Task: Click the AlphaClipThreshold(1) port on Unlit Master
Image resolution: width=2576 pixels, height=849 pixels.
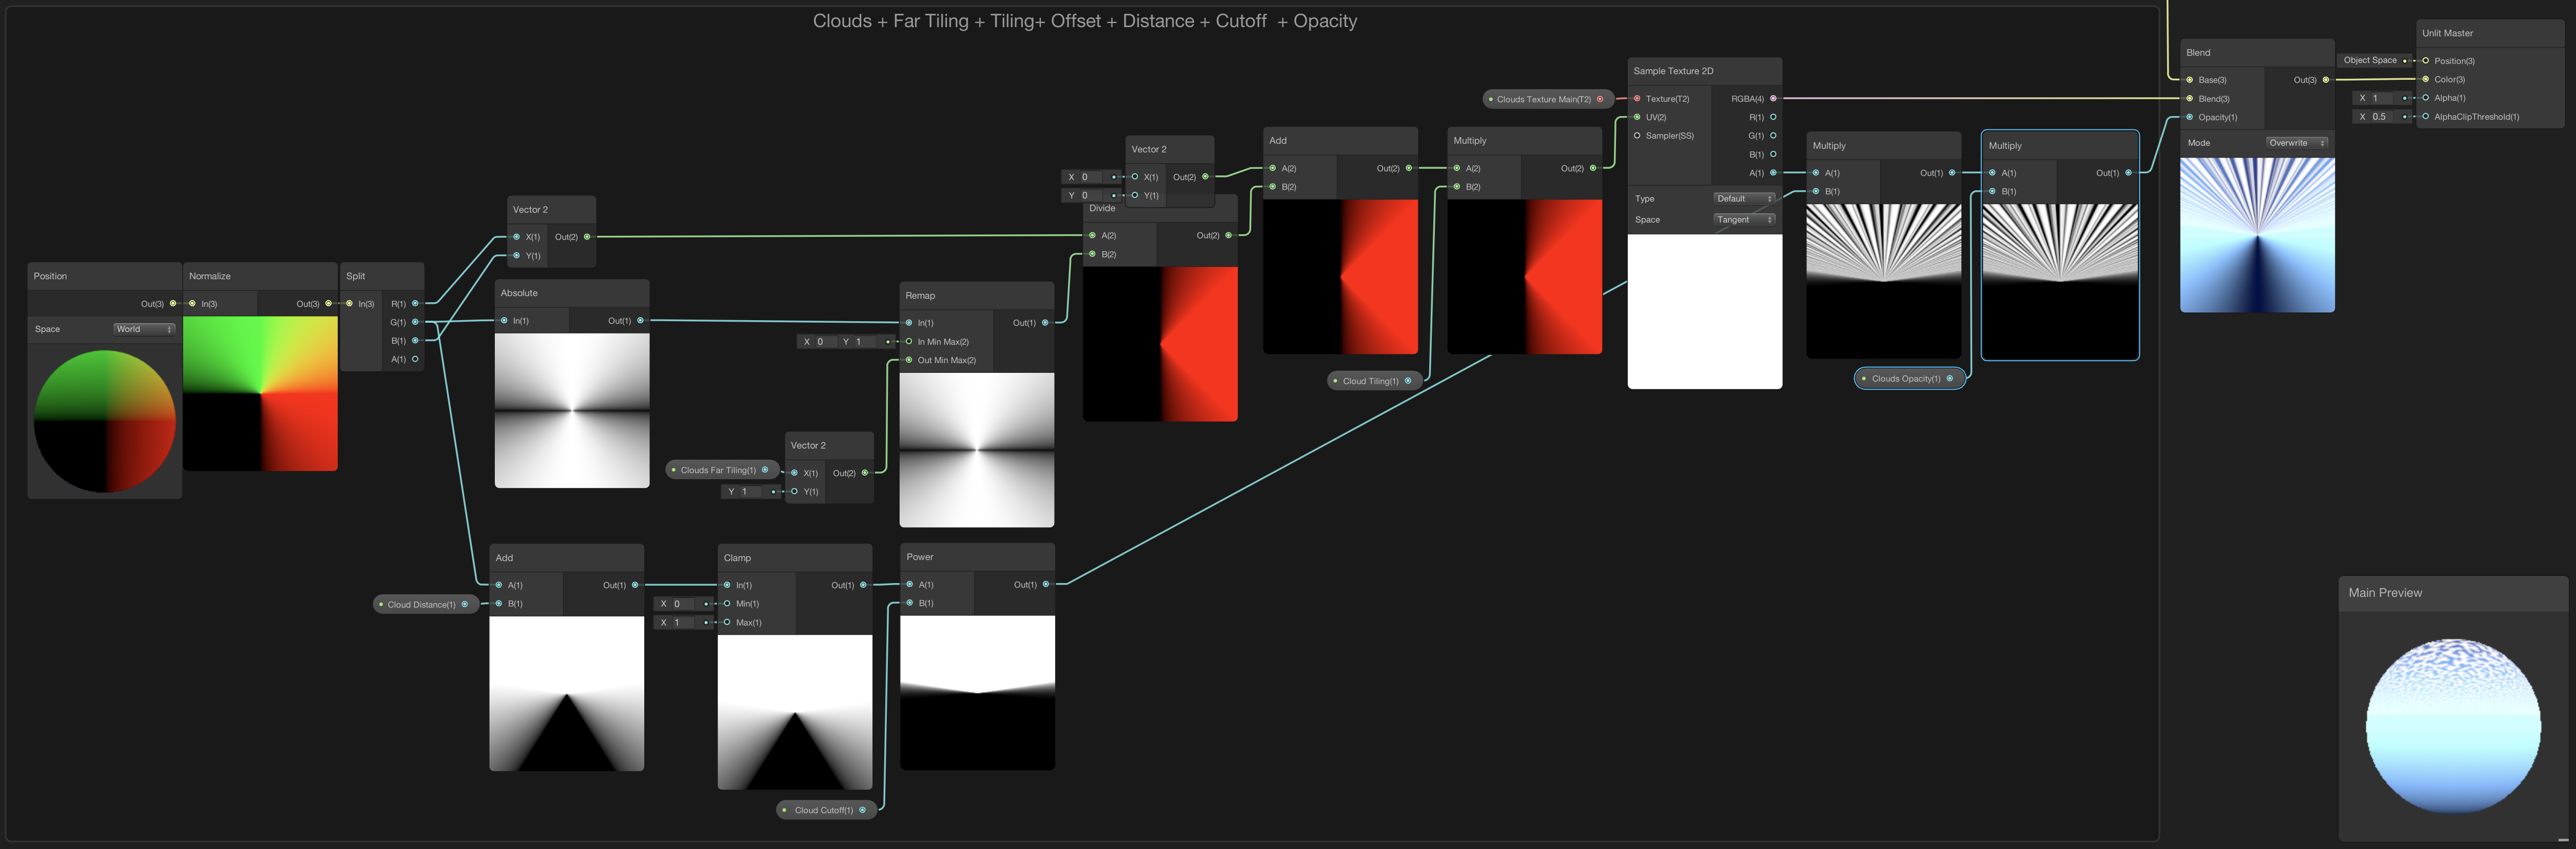Action: [x=2426, y=117]
